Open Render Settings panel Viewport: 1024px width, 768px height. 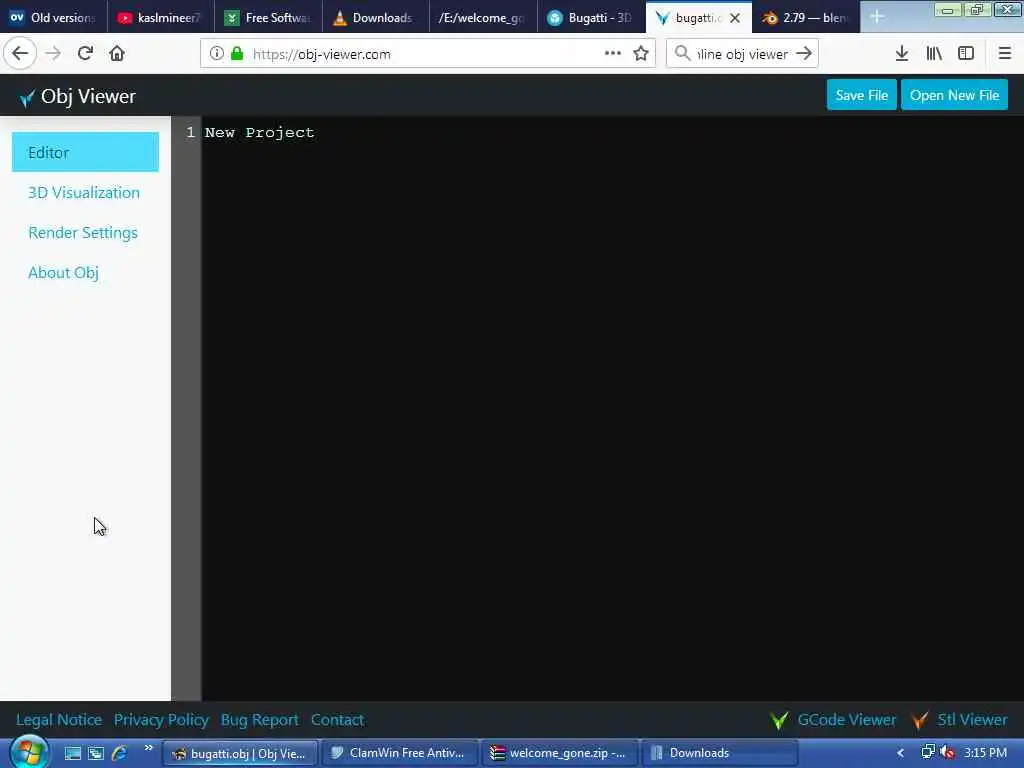coord(83,232)
